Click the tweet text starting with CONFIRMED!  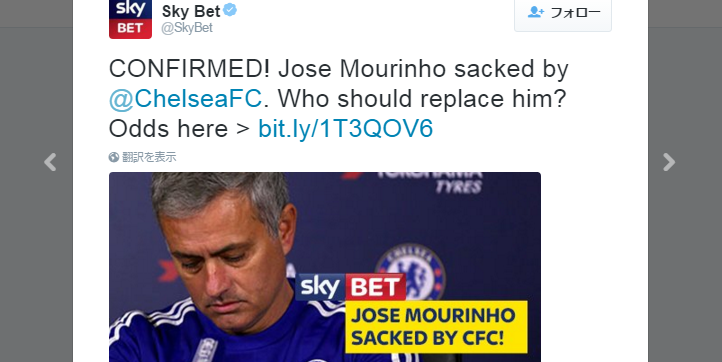coord(338,99)
